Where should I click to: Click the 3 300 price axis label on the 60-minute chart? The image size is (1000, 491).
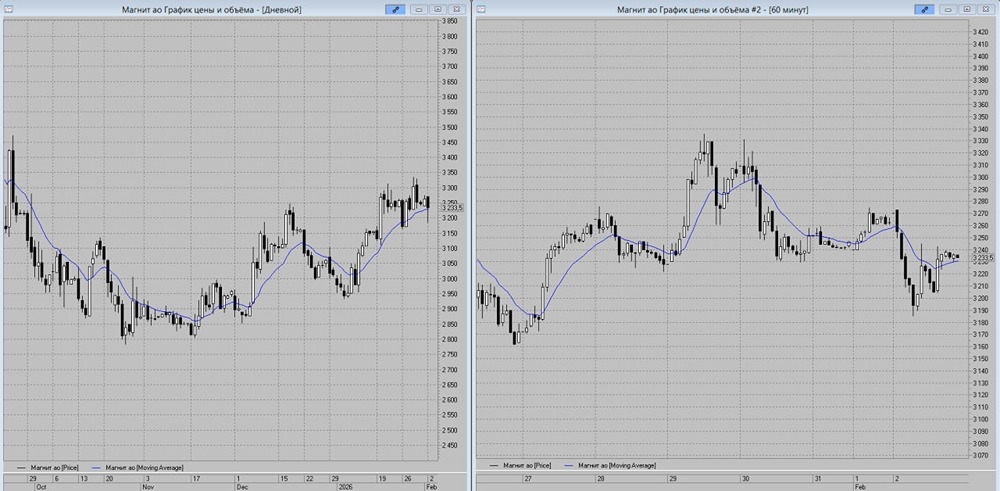(980, 177)
